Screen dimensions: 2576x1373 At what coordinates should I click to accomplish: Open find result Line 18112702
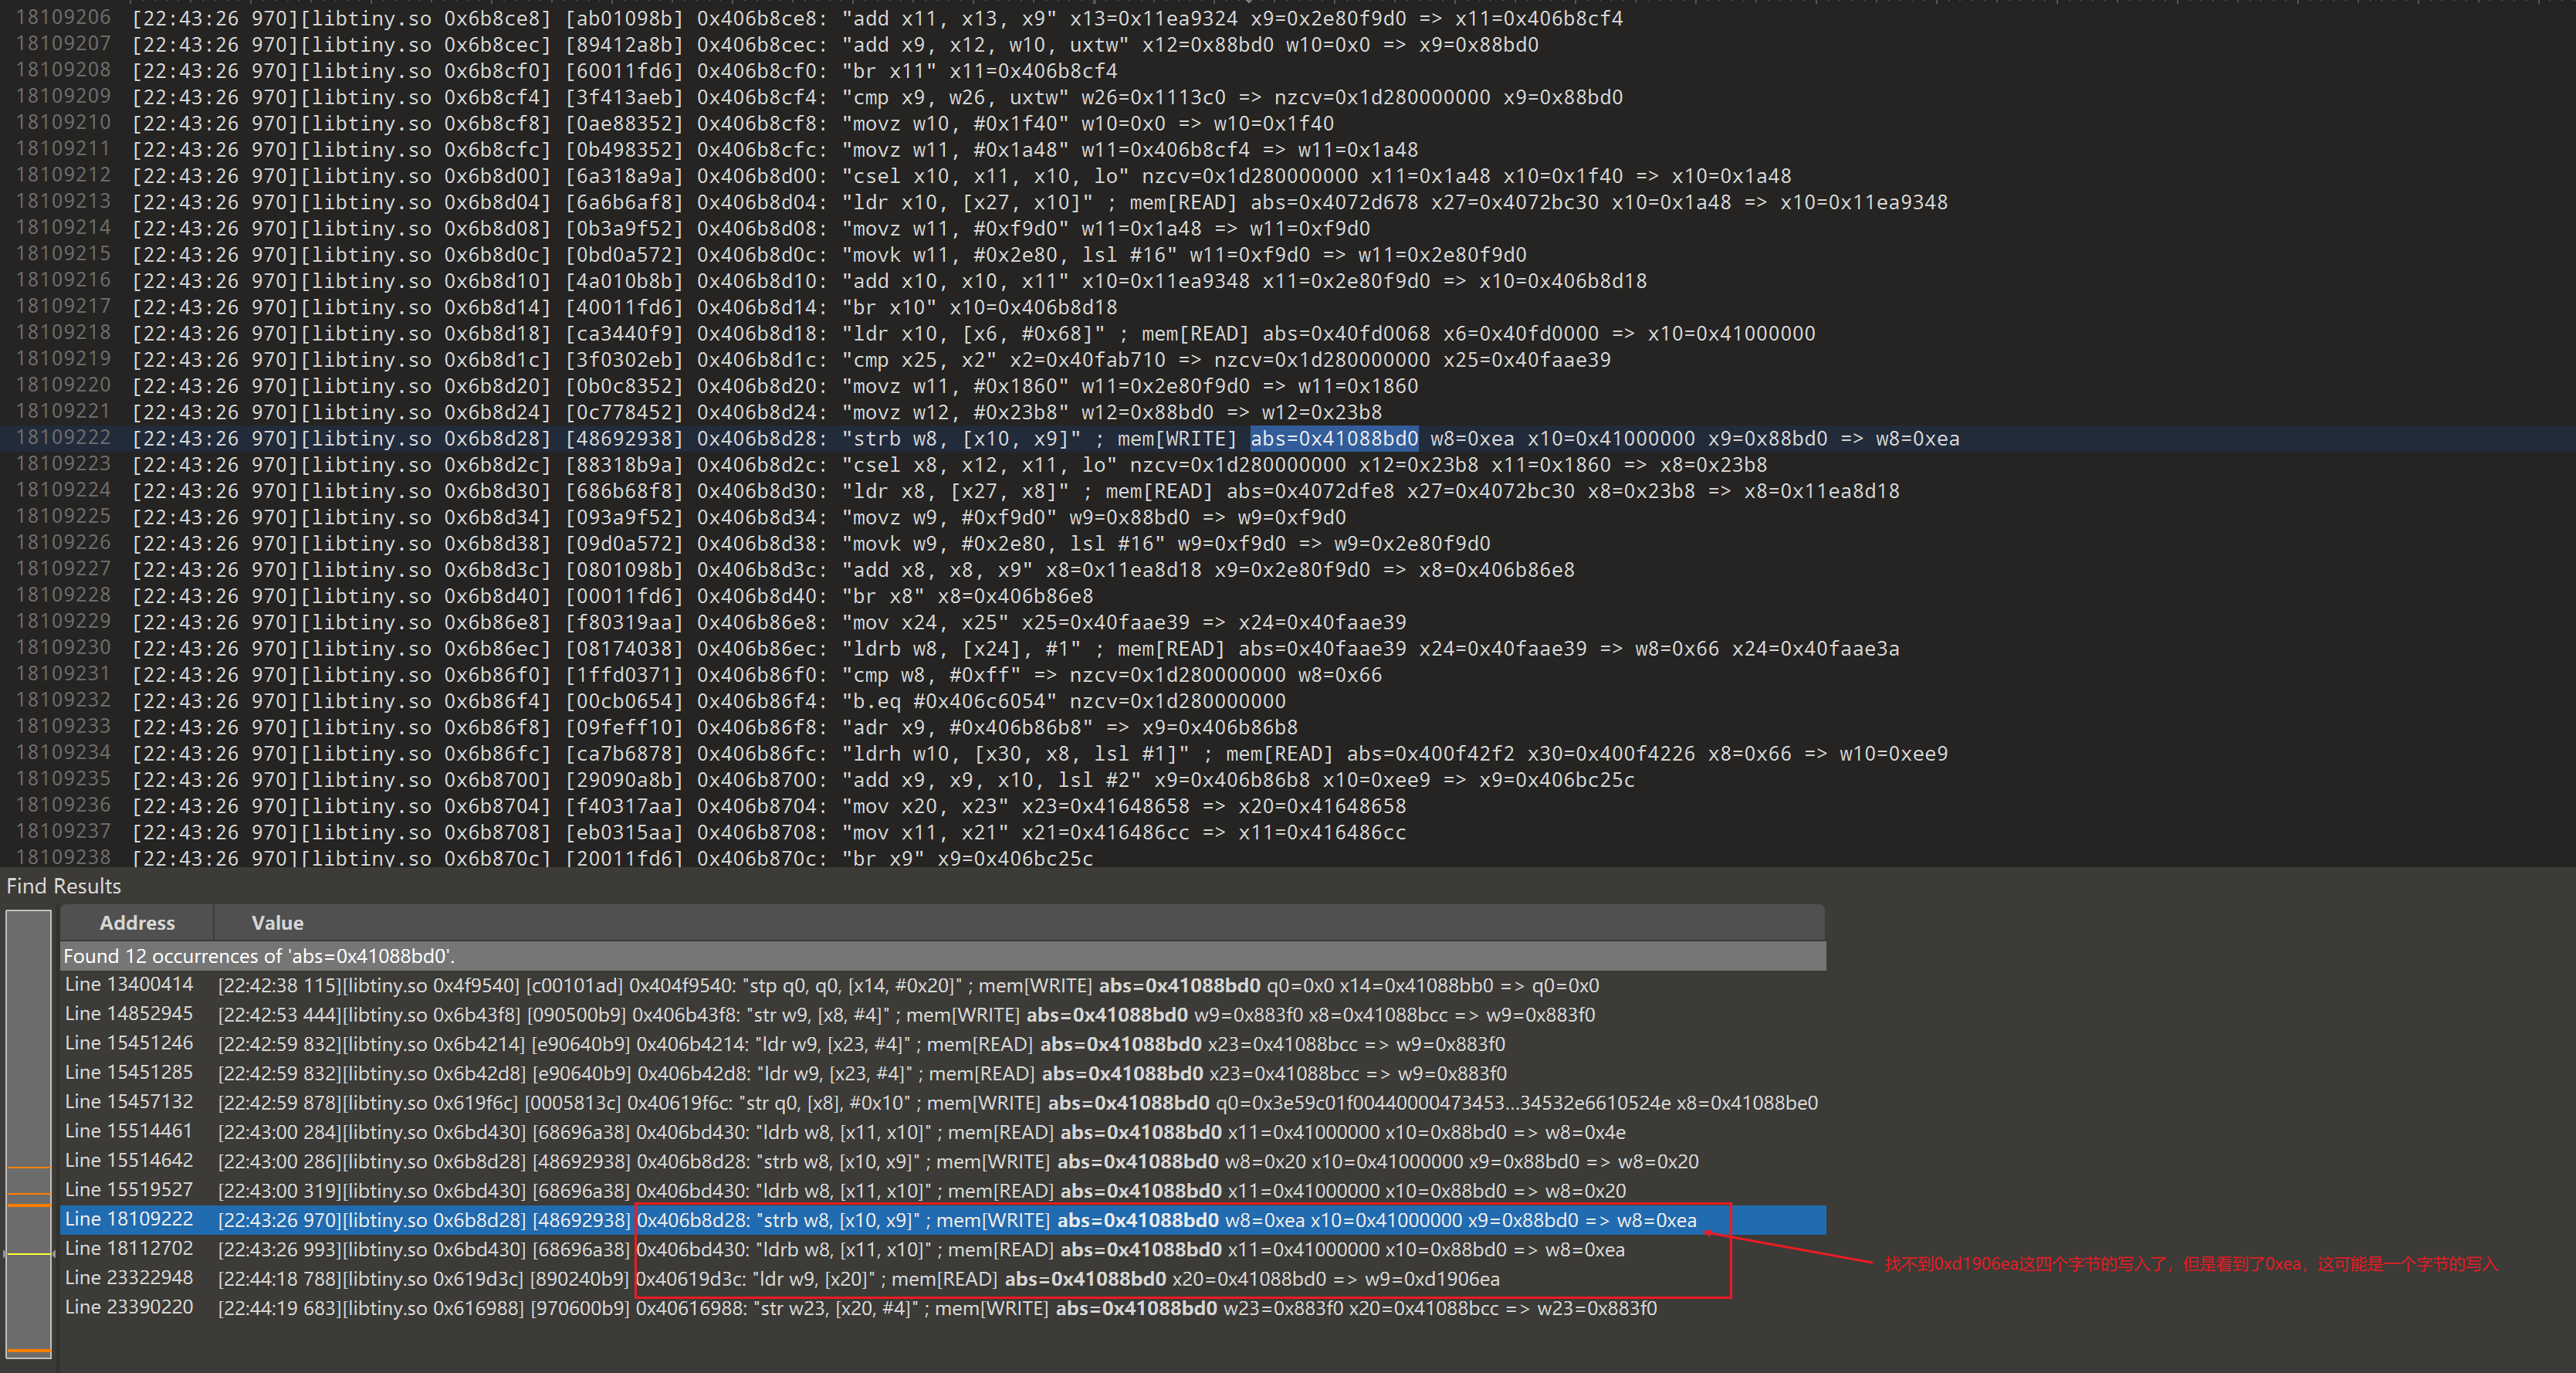[x=943, y=1249]
